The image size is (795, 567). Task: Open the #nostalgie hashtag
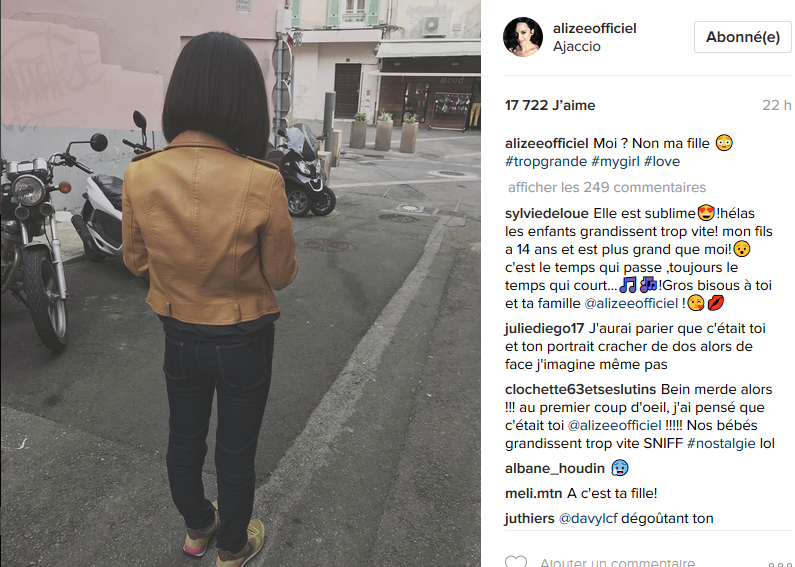[720, 443]
